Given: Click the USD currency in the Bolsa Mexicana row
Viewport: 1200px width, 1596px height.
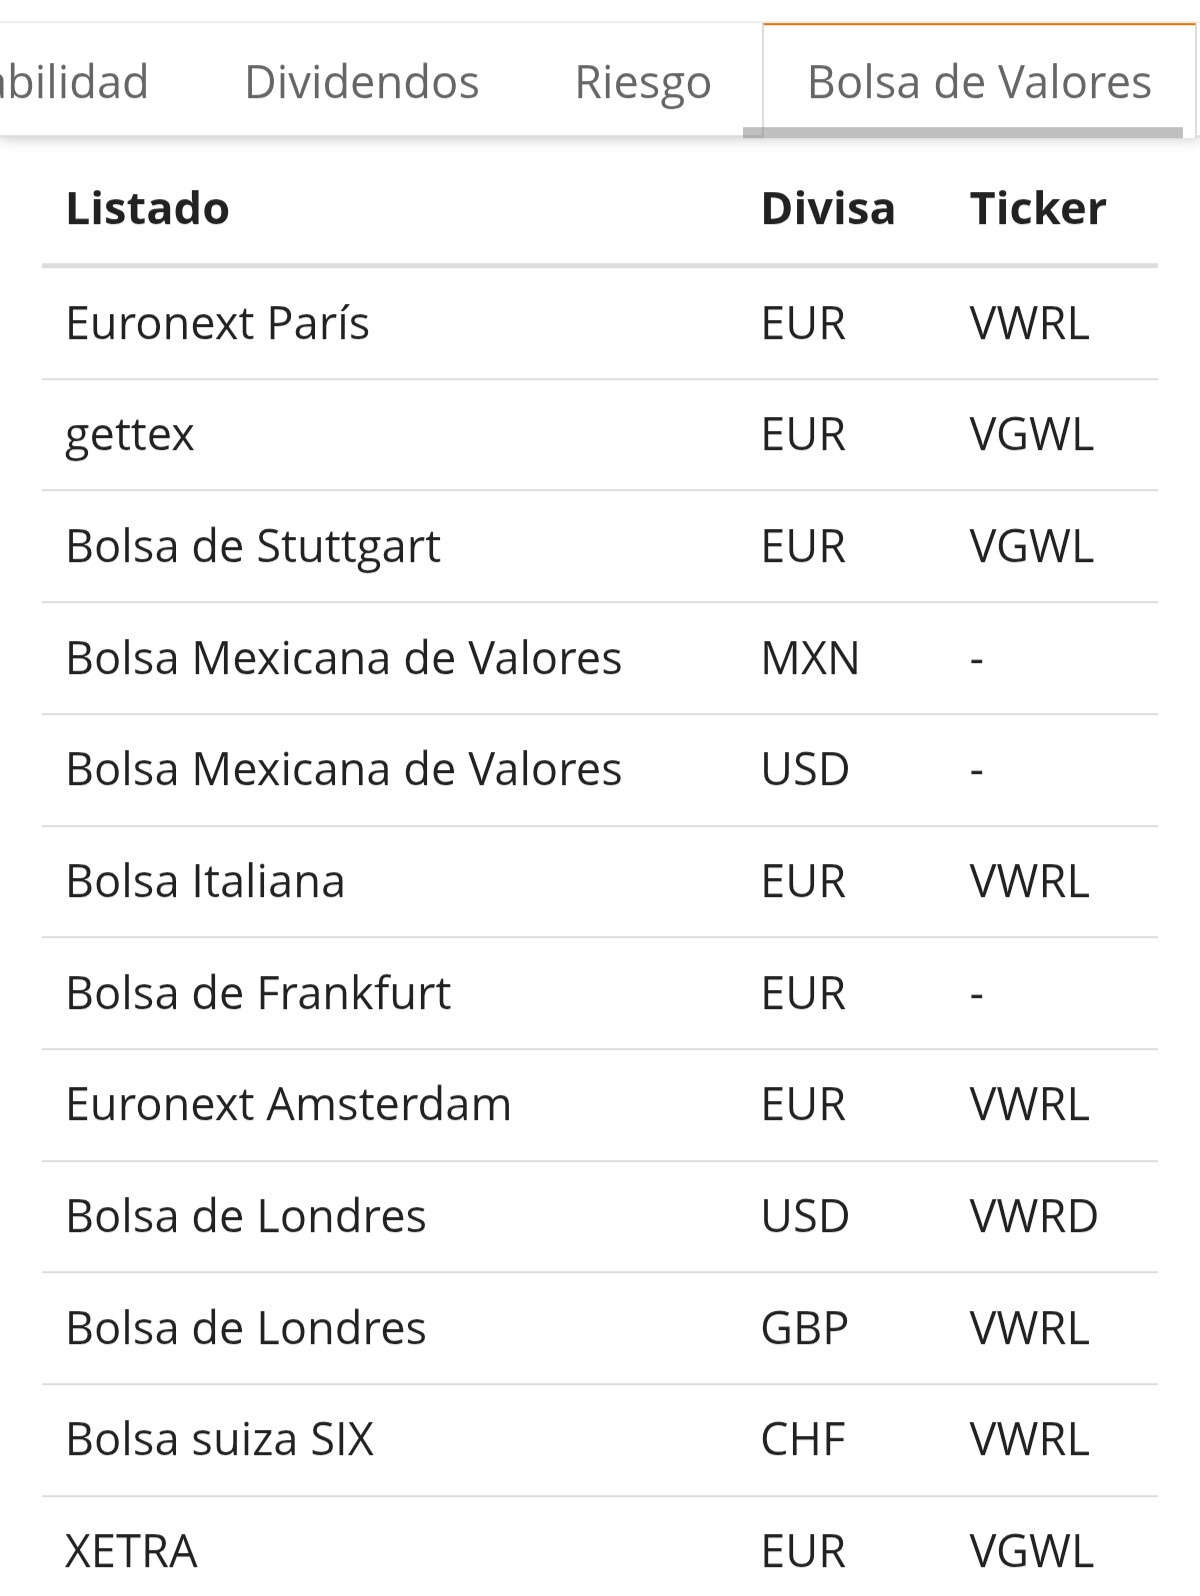Looking at the screenshot, I should click(x=805, y=770).
